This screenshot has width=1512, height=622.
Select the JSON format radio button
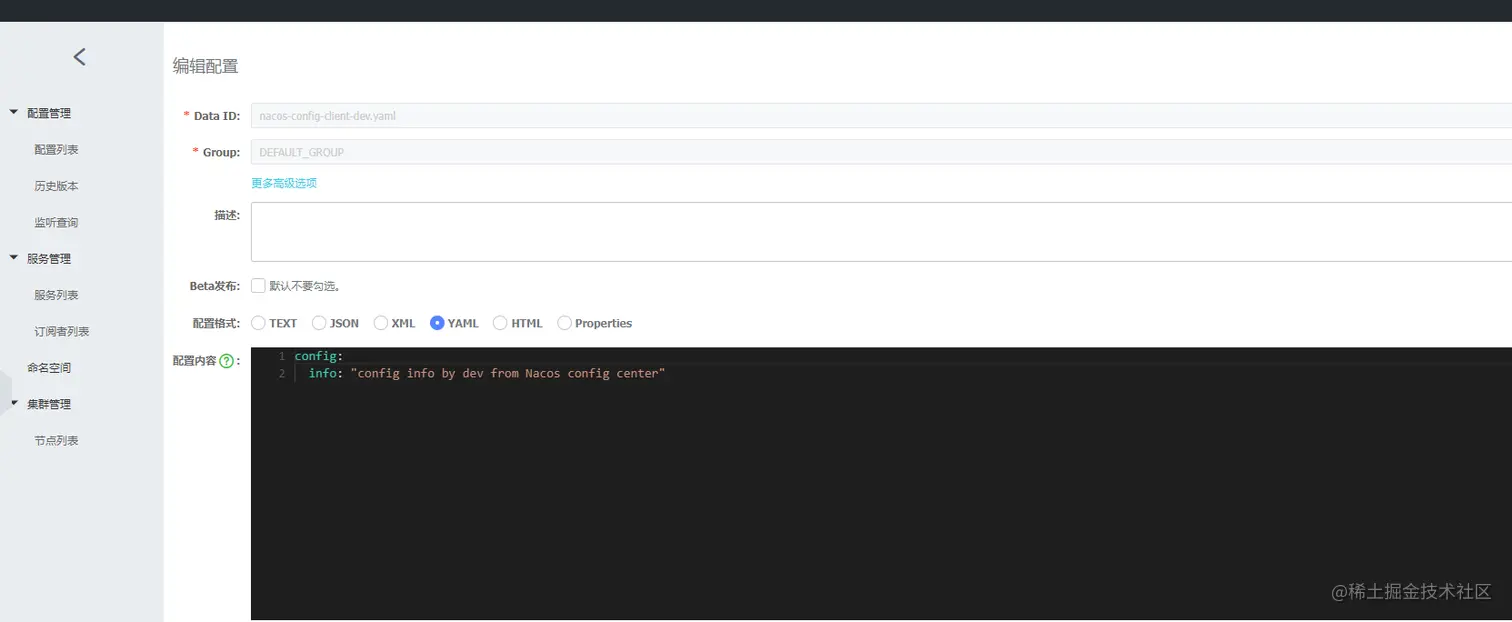319,323
